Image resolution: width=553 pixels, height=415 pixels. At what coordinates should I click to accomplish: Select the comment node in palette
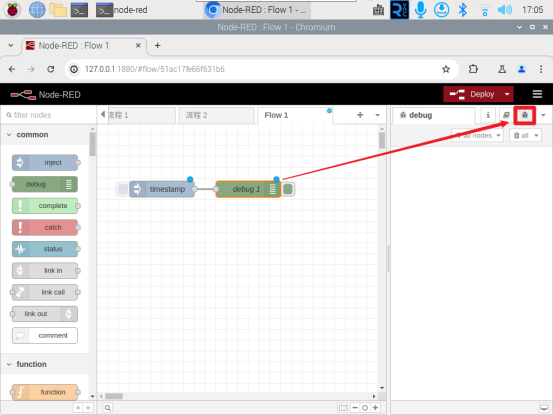(x=45, y=335)
